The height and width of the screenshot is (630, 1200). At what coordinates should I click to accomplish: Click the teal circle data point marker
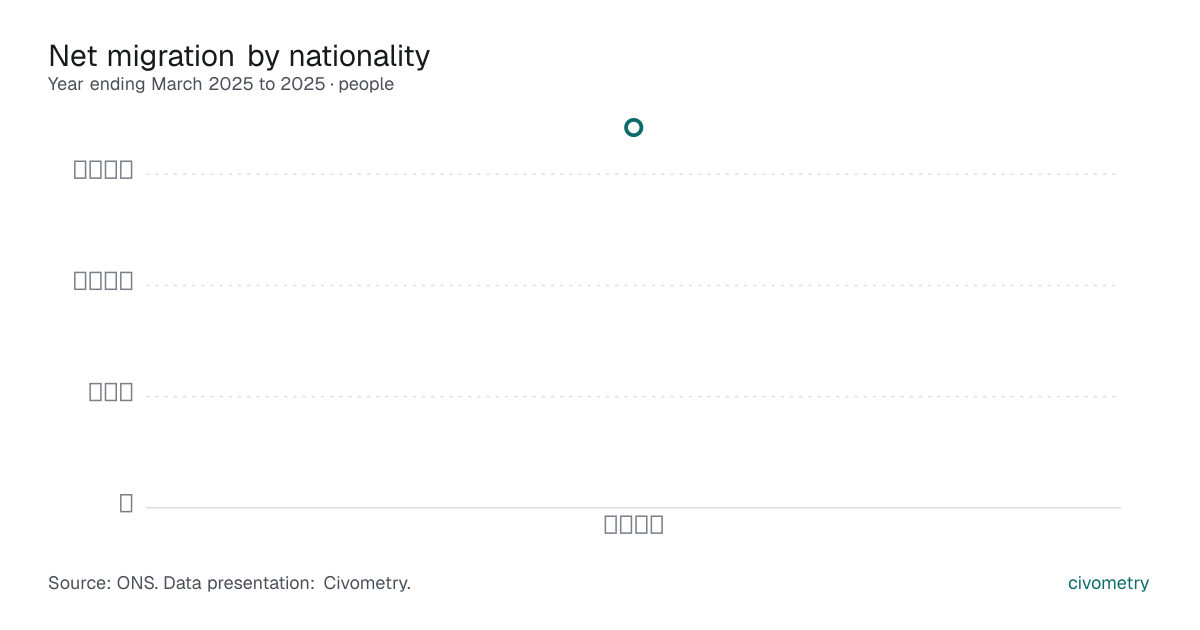point(633,127)
